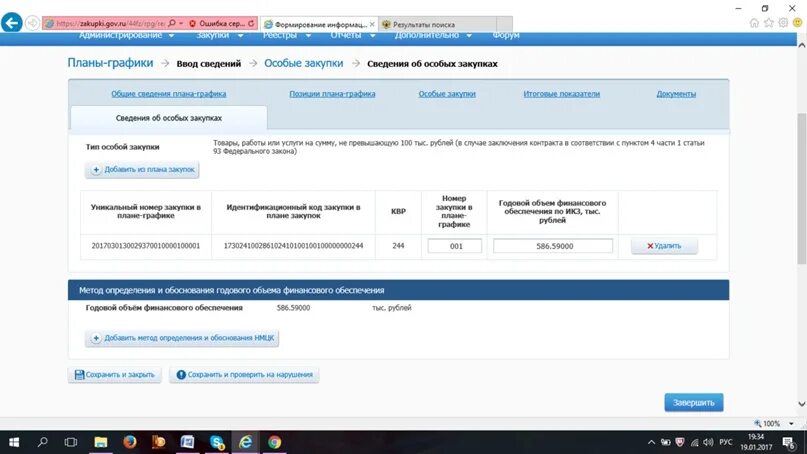The height and width of the screenshot is (454, 807).
Task: Open Итоговые показатели tab
Action: tap(562, 94)
